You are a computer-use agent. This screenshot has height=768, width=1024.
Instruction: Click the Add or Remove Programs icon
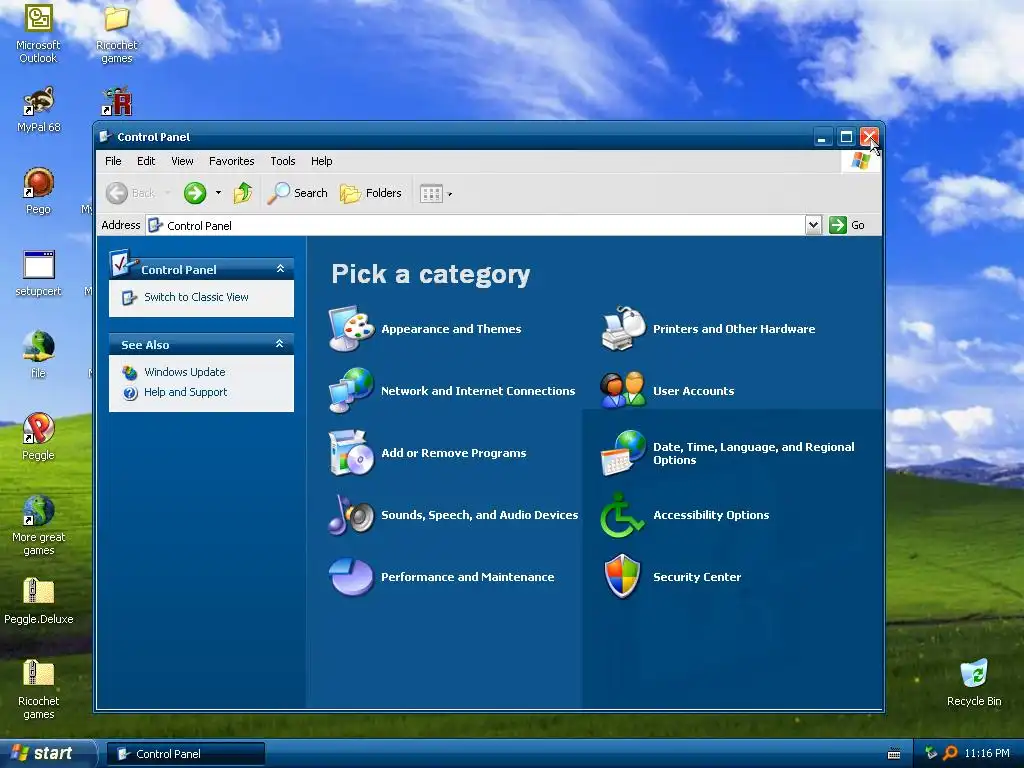click(x=351, y=453)
